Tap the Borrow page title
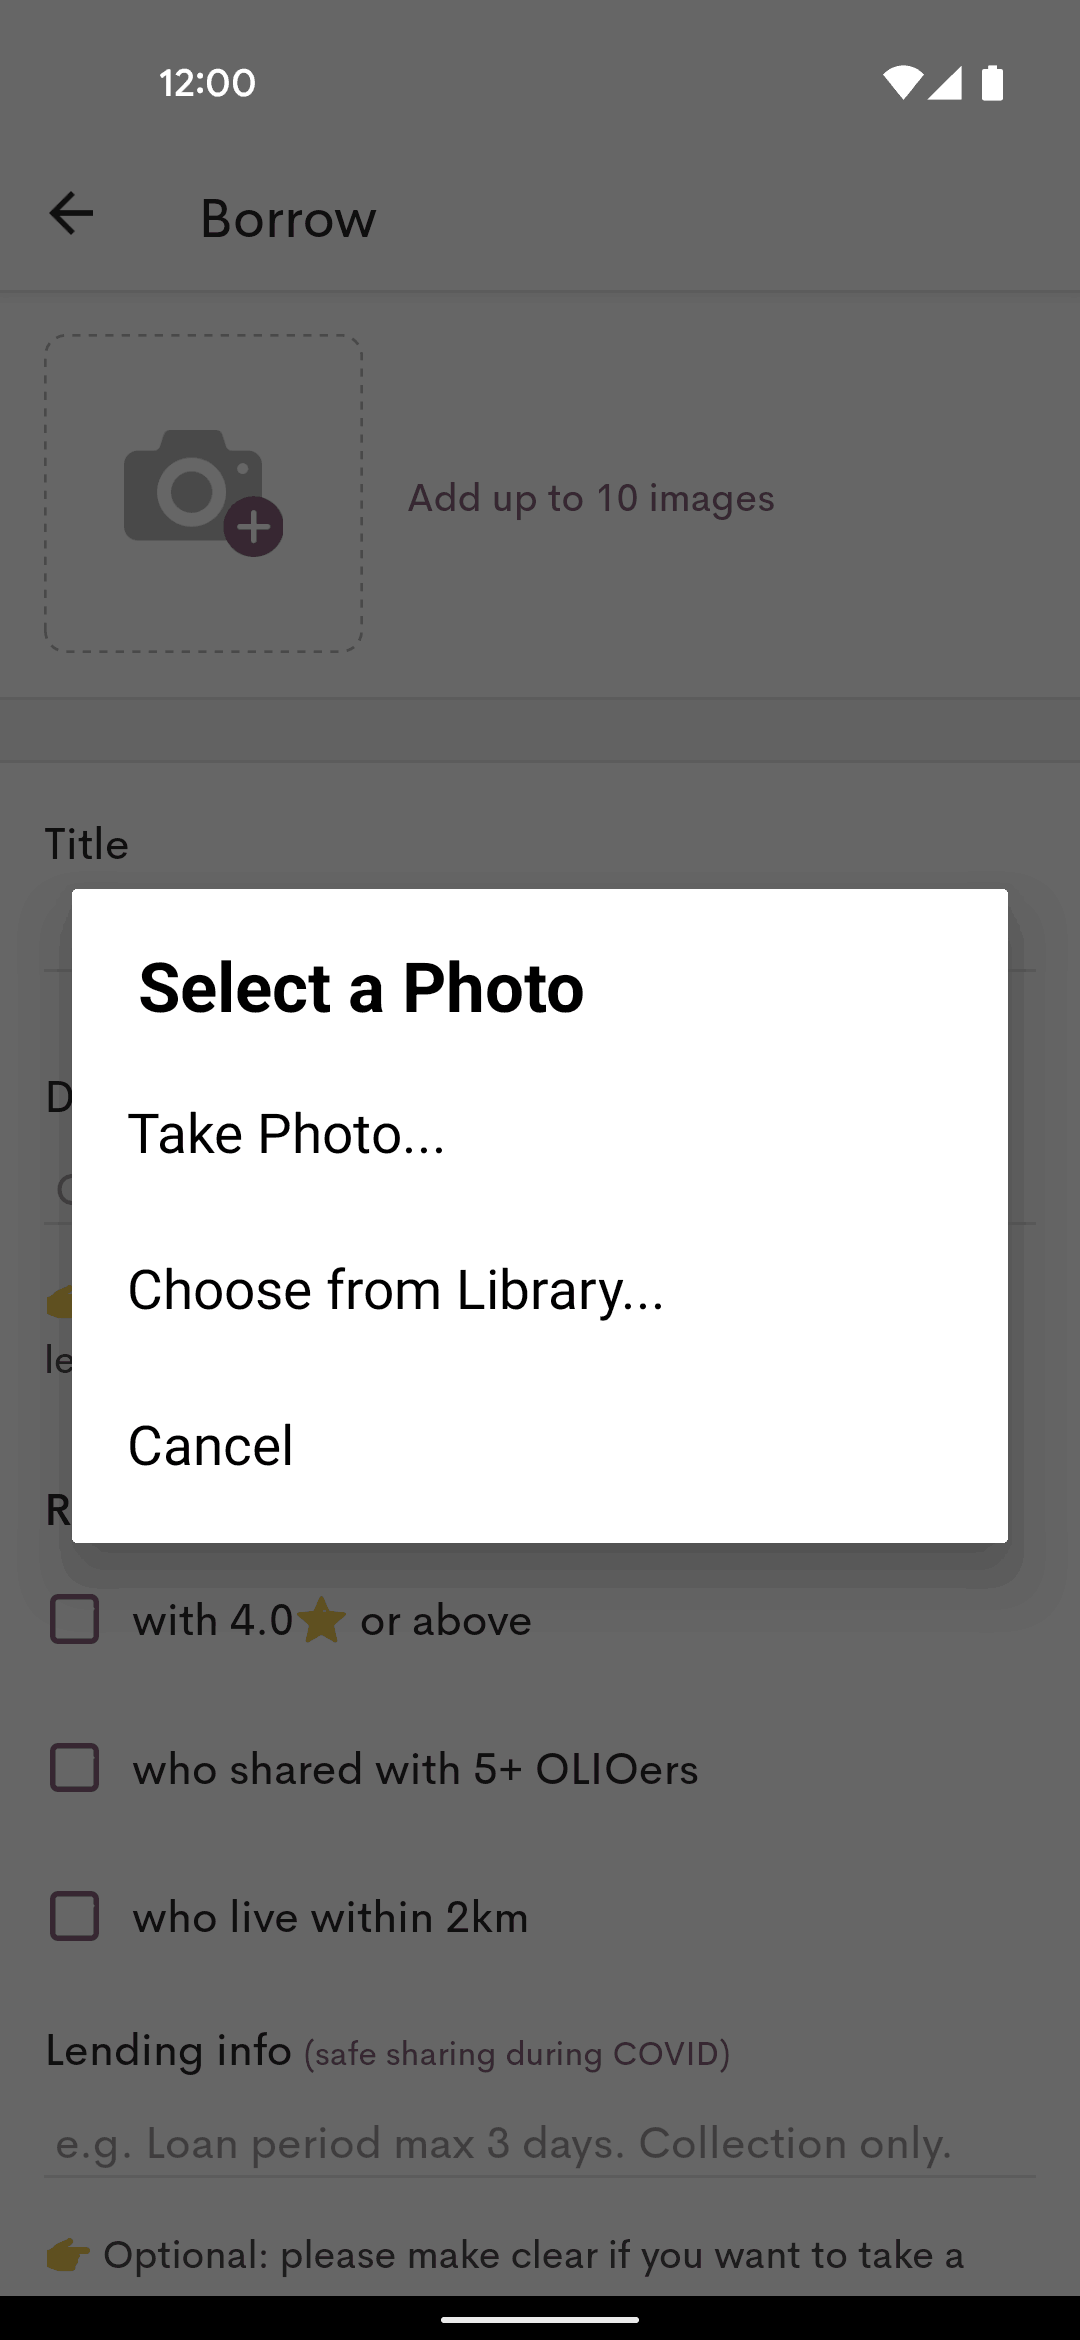 click(x=288, y=219)
